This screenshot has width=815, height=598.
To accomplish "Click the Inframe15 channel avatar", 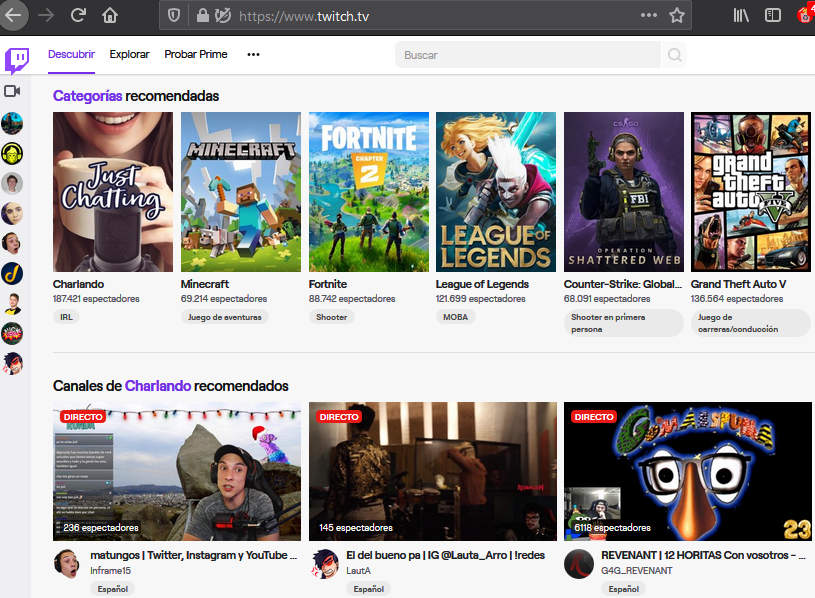I will [x=67, y=564].
